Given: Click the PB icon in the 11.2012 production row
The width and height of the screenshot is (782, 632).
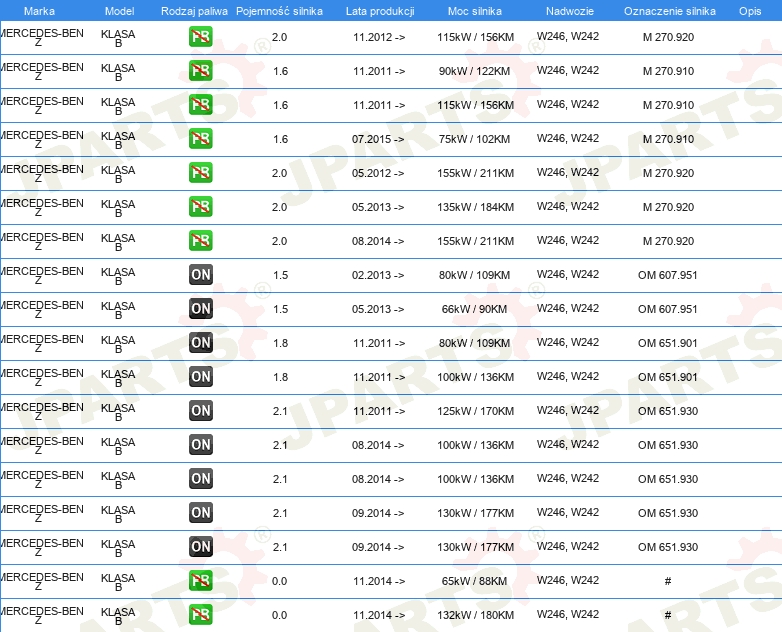Looking at the screenshot, I should click(201, 37).
